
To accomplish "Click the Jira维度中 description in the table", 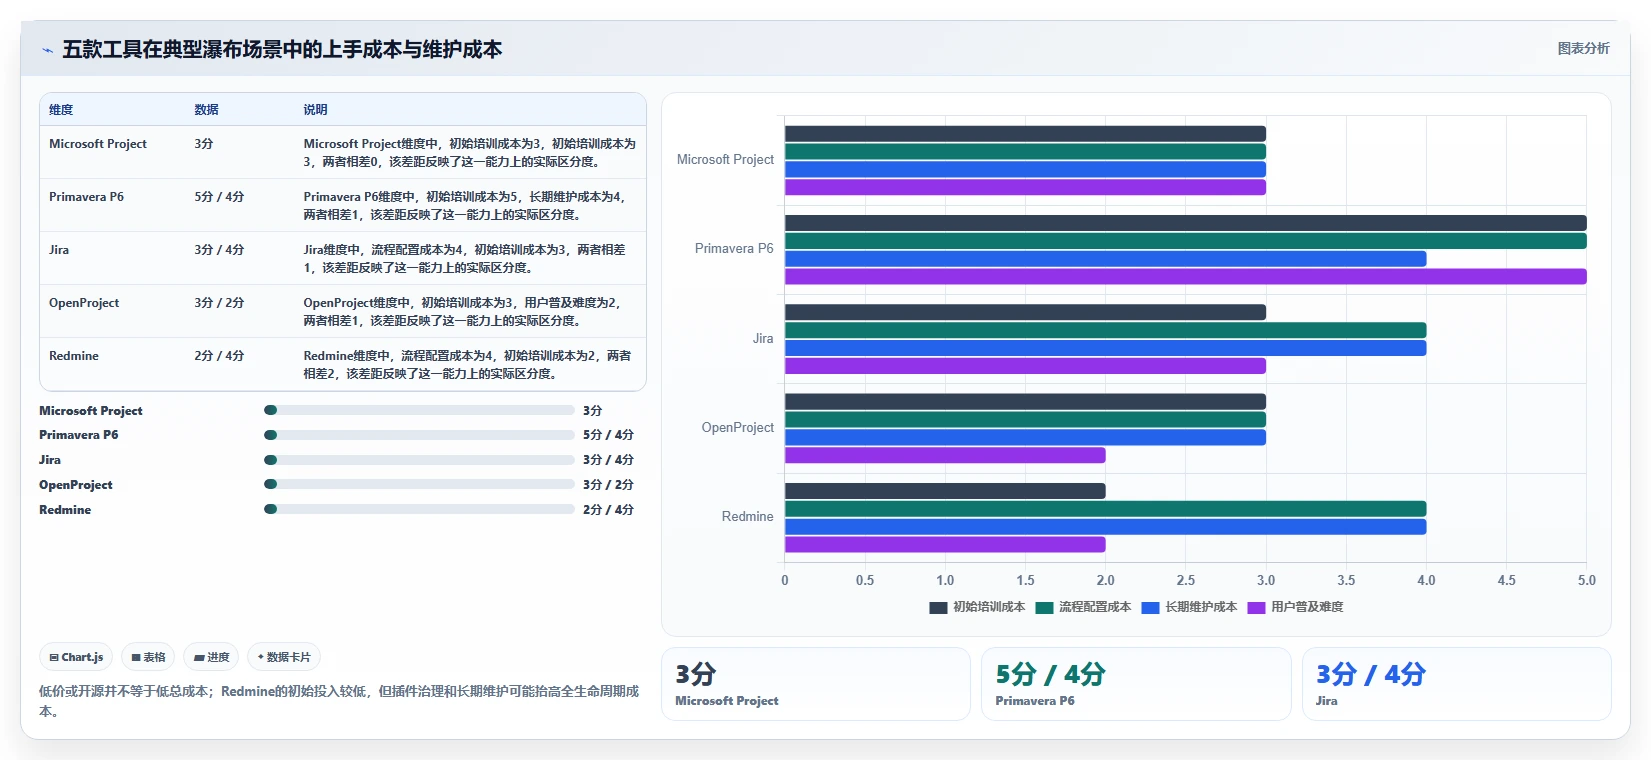I will tap(465, 259).
